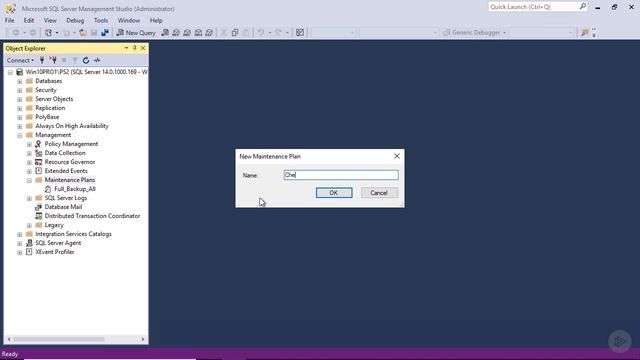Image resolution: width=640 pixels, height=360 pixels.
Task: Open the Window menu
Action: tap(129, 20)
